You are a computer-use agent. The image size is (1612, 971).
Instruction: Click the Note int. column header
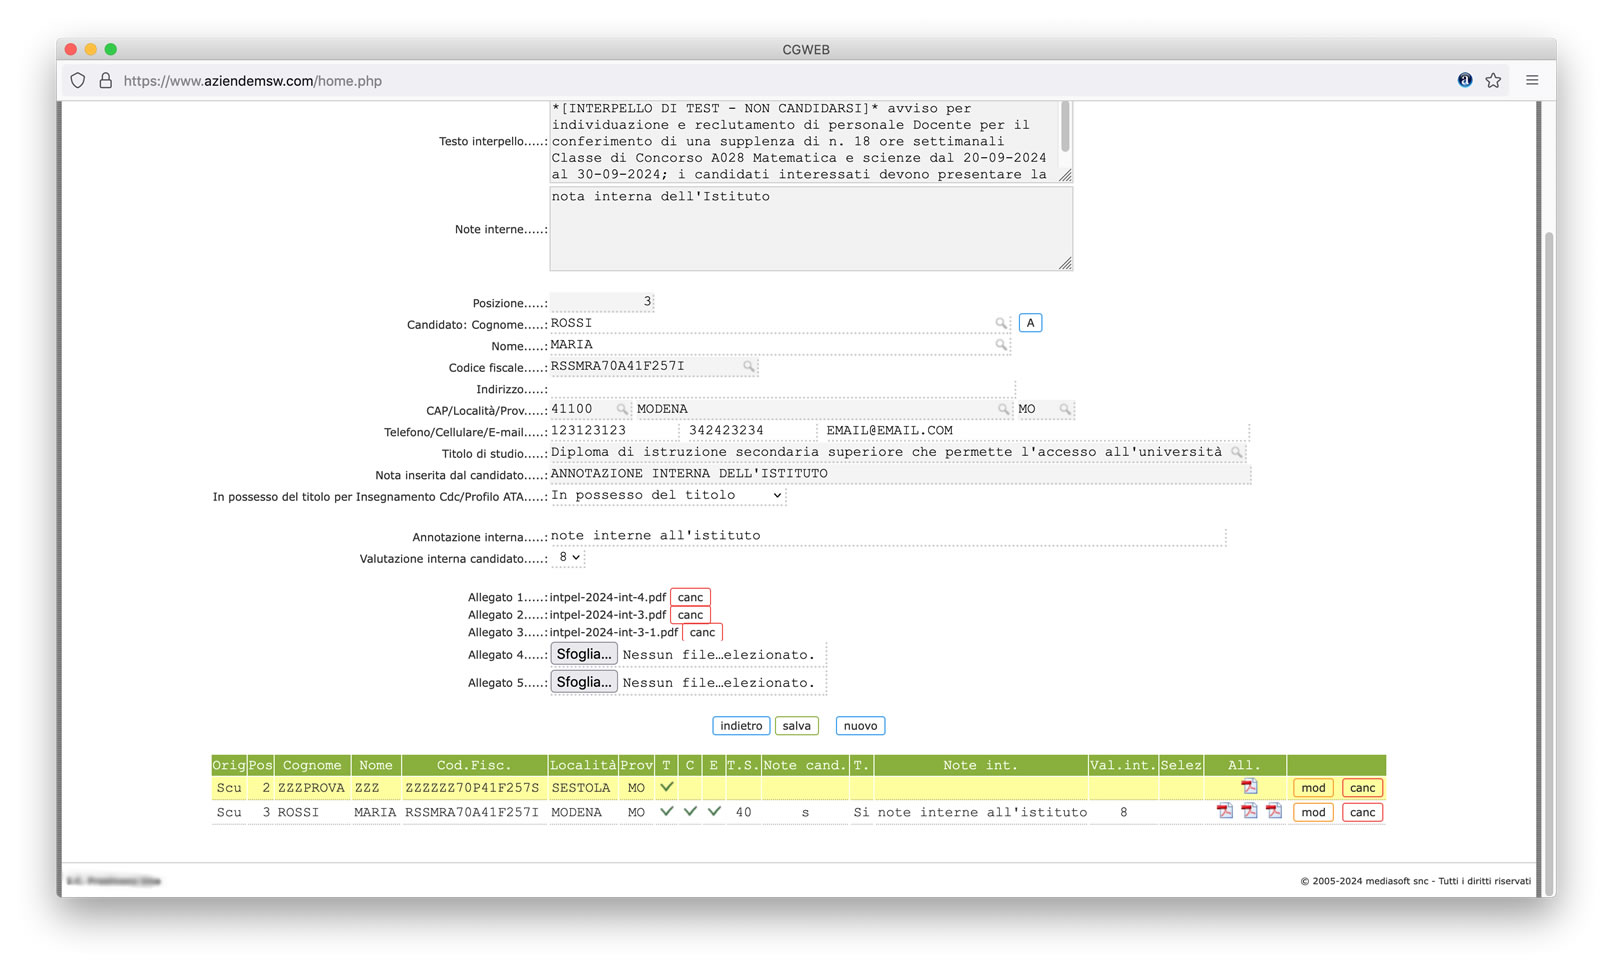(x=980, y=765)
